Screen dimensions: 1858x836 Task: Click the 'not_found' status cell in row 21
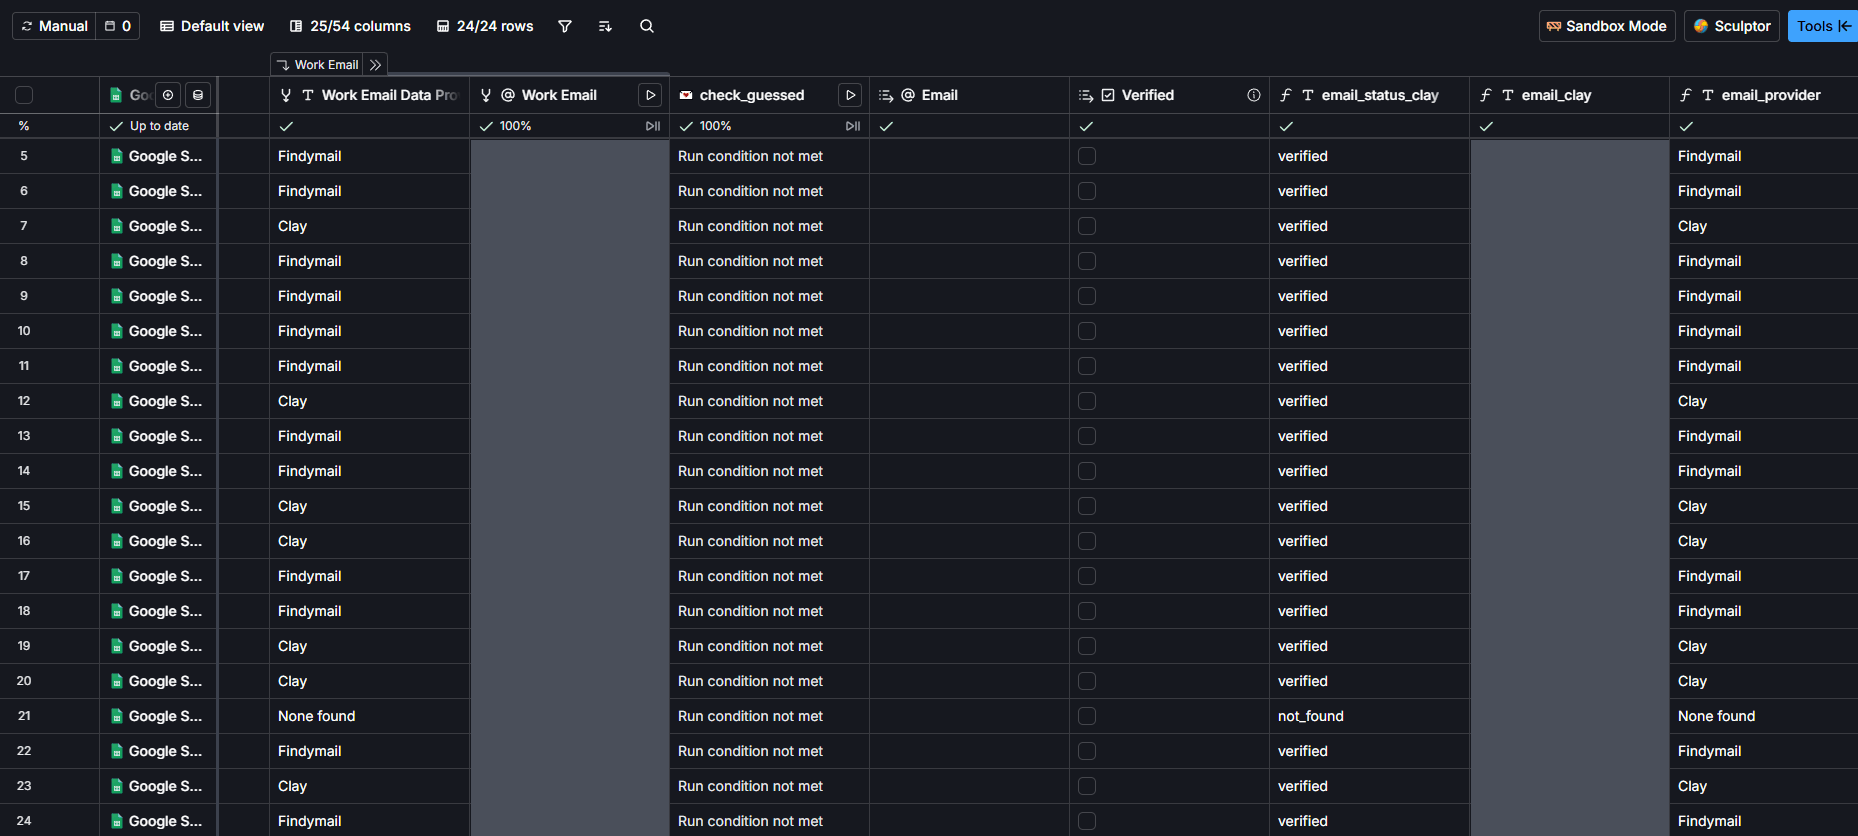point(1369,716)
